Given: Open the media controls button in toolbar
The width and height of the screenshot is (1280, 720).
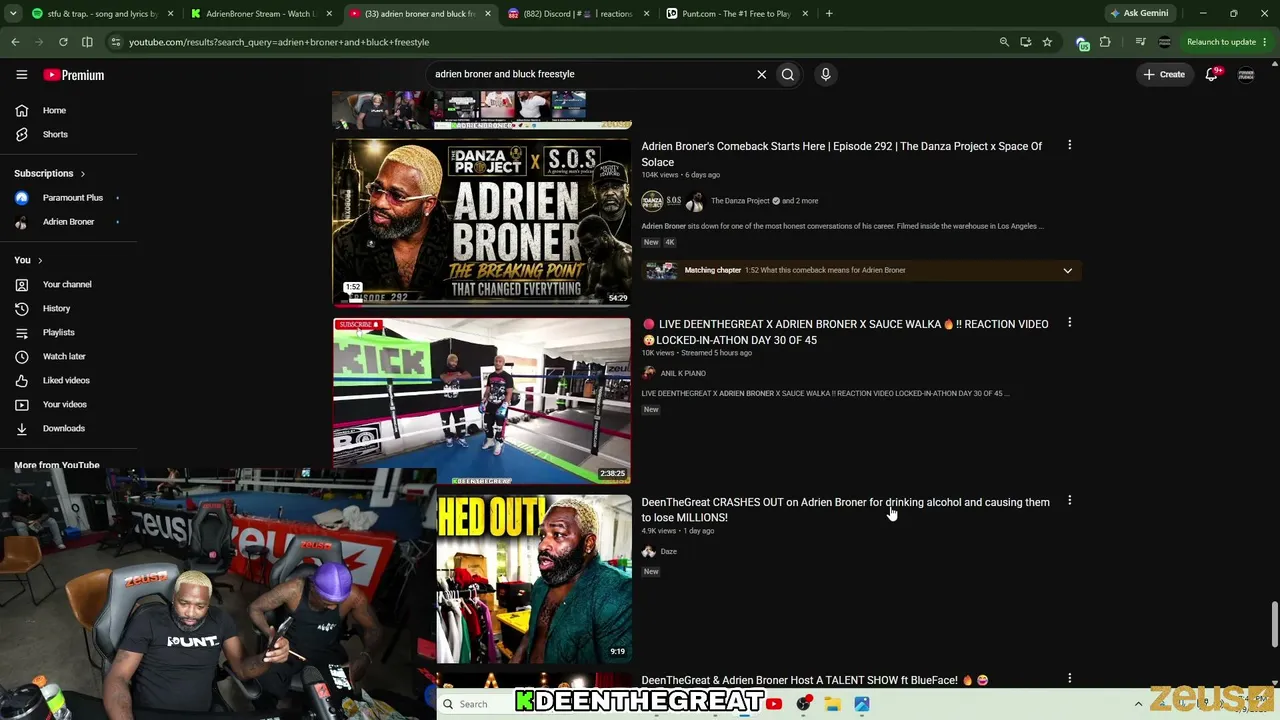Looking at the screenshot, I should click(x=1141, y=42).
